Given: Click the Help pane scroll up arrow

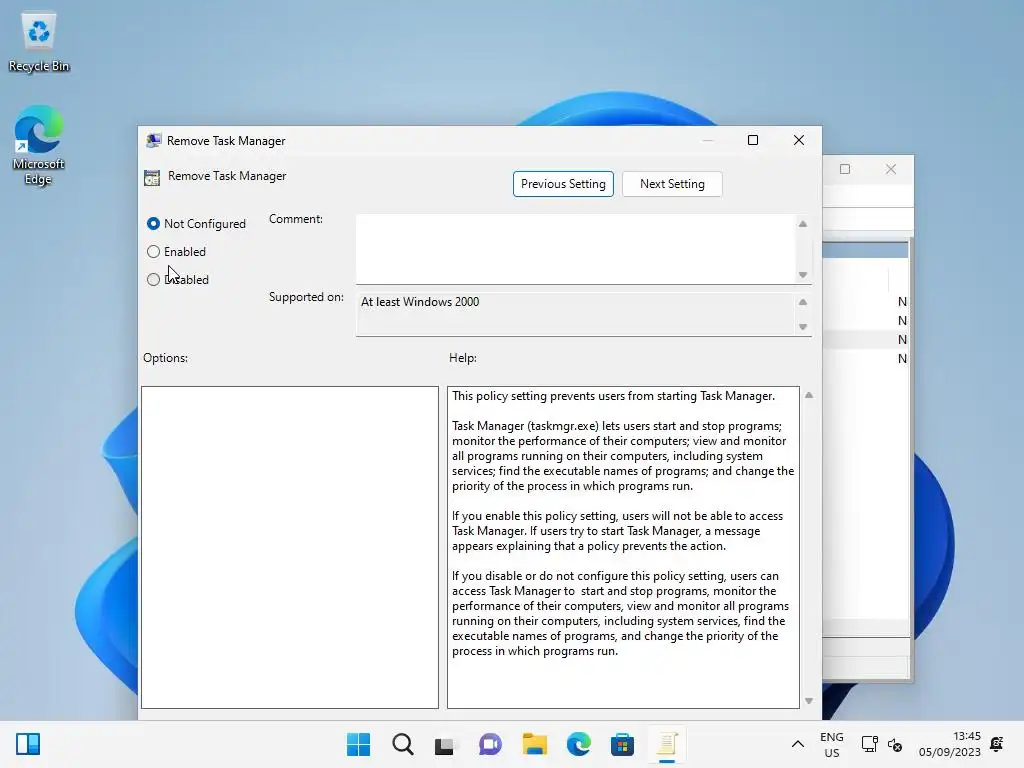Looking at the screenshot, I should (808, 395).
